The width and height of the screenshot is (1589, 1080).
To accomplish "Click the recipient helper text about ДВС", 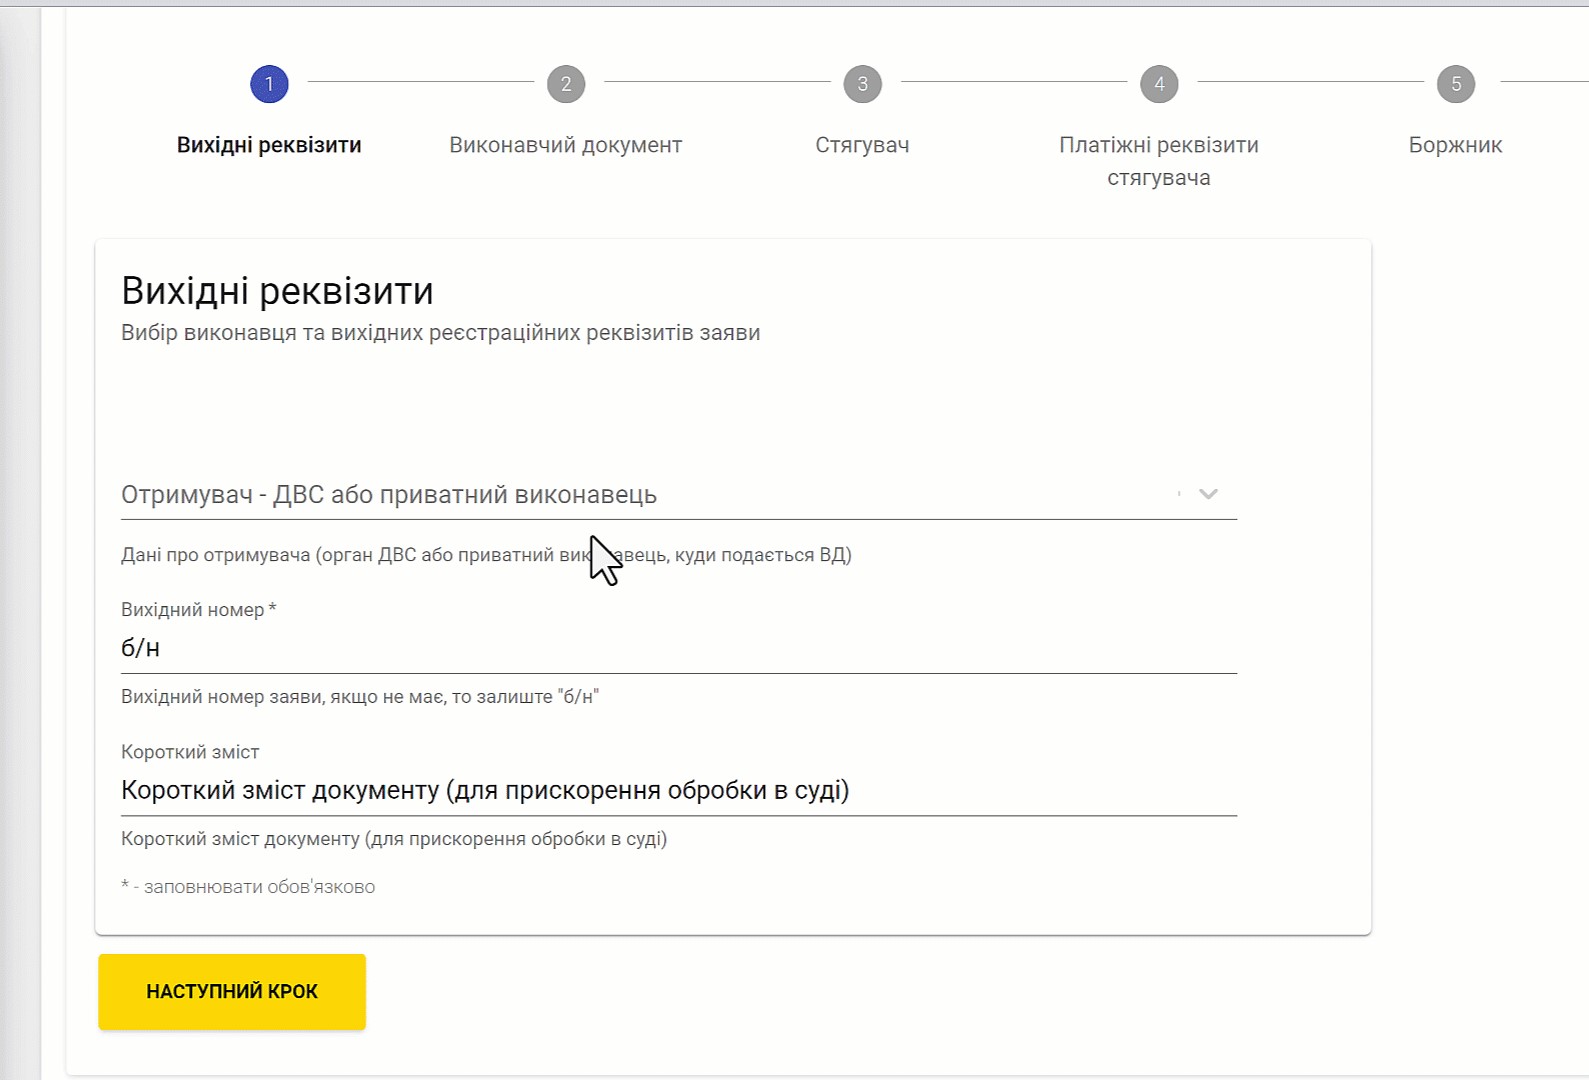I will [x=486, y=555].
